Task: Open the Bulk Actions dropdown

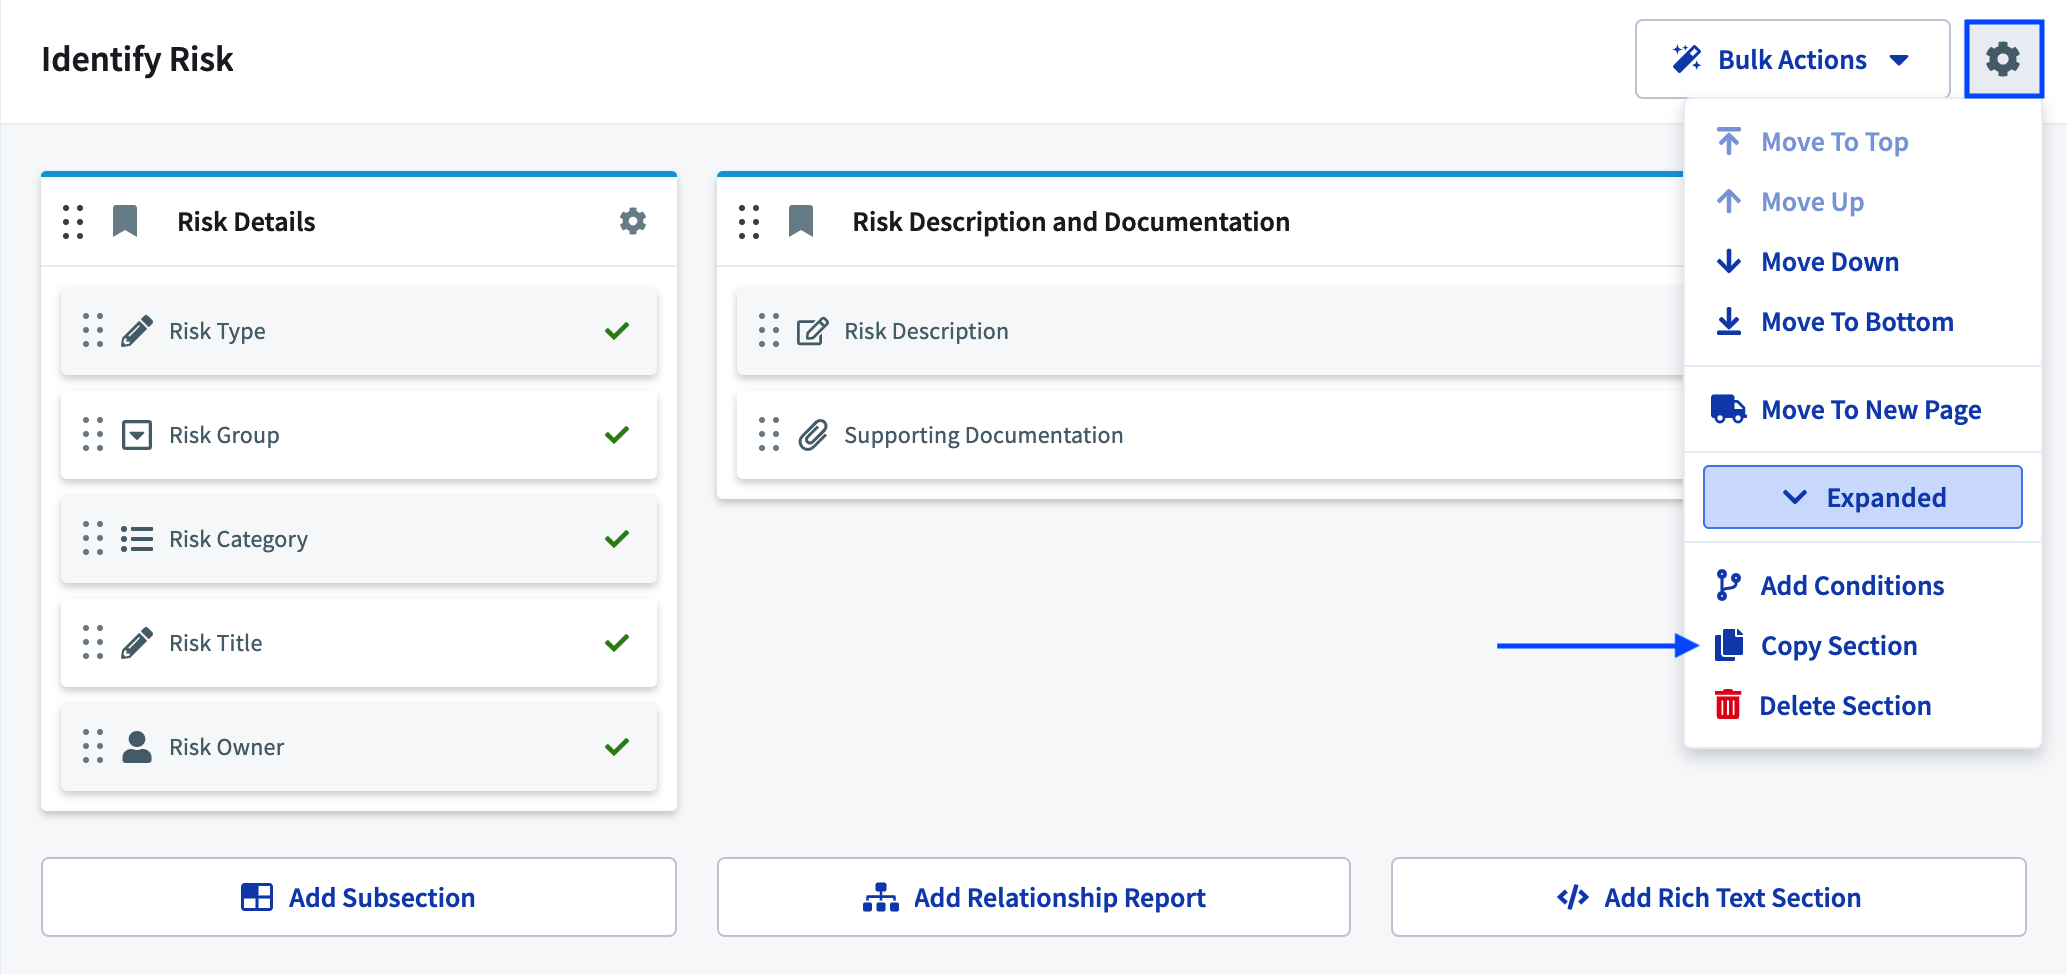Action: (x=1791, y=60)
